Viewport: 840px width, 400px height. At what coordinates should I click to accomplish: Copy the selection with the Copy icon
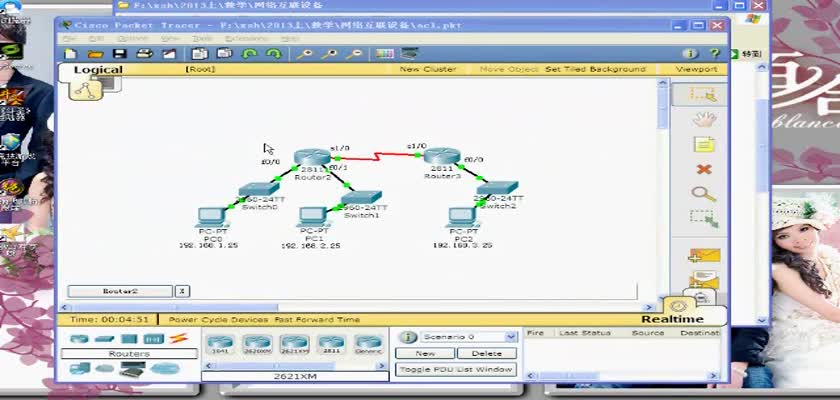(x=200, y=54)
